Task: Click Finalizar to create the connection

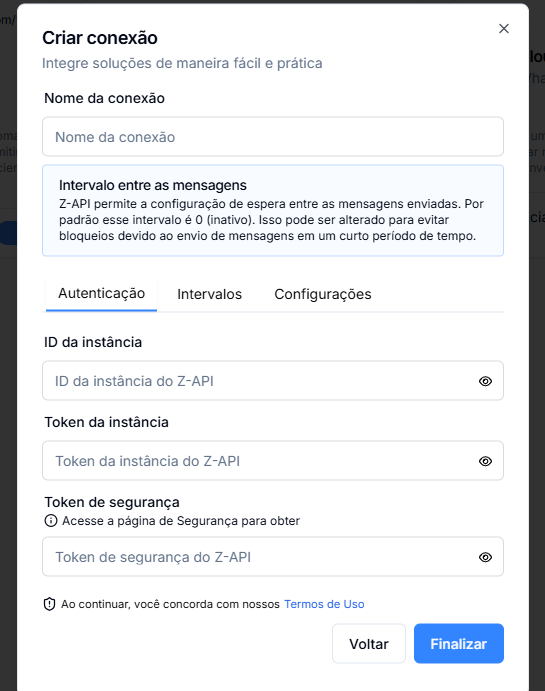Action: pyautogui.click(x=459, y=643)
